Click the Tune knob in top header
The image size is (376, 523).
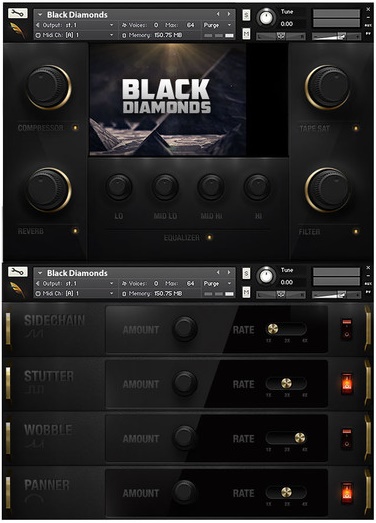click(266, 17)
